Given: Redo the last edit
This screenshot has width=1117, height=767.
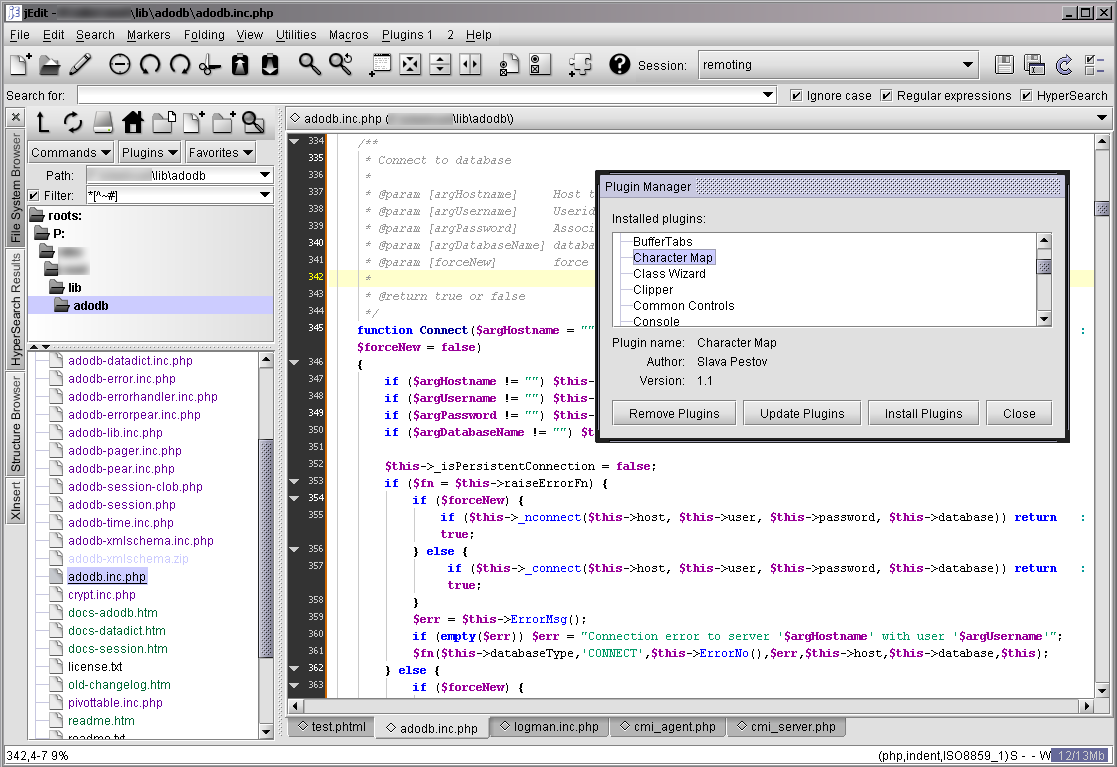Looking at the screenshot, I should tap(180, 65).
